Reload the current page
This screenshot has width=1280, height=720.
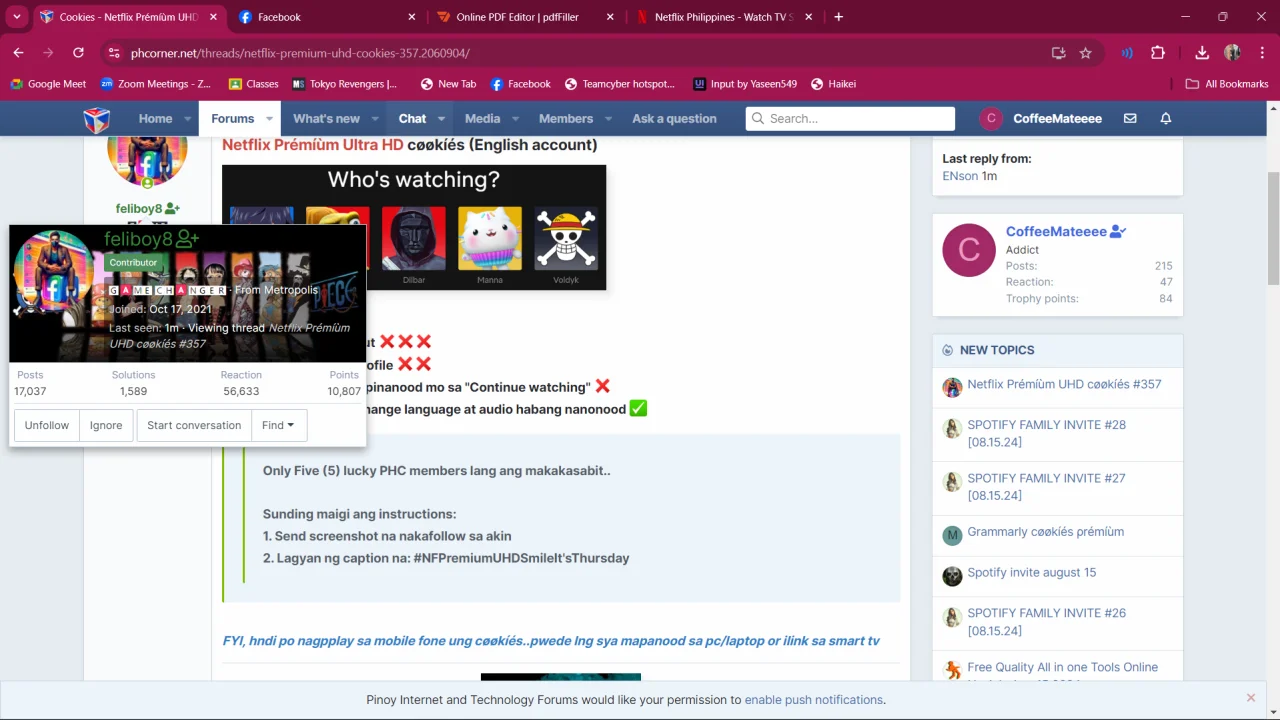point(78,53)
